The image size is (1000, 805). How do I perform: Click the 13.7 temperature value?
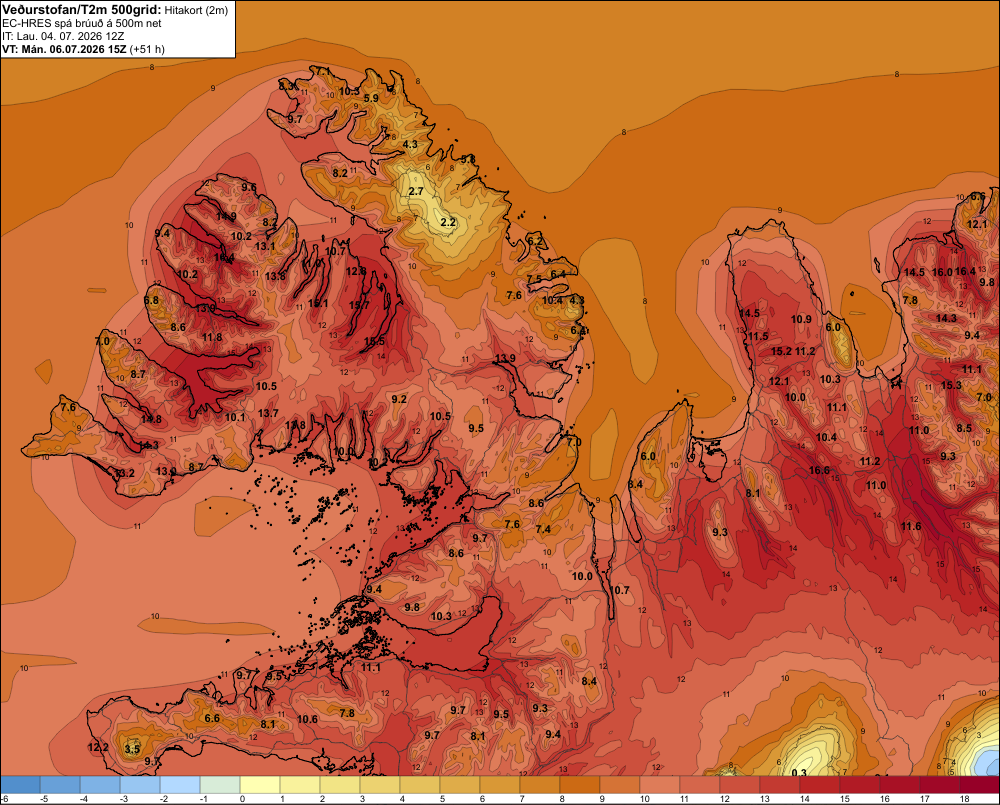pyautogui.click(x=268, y=413)
